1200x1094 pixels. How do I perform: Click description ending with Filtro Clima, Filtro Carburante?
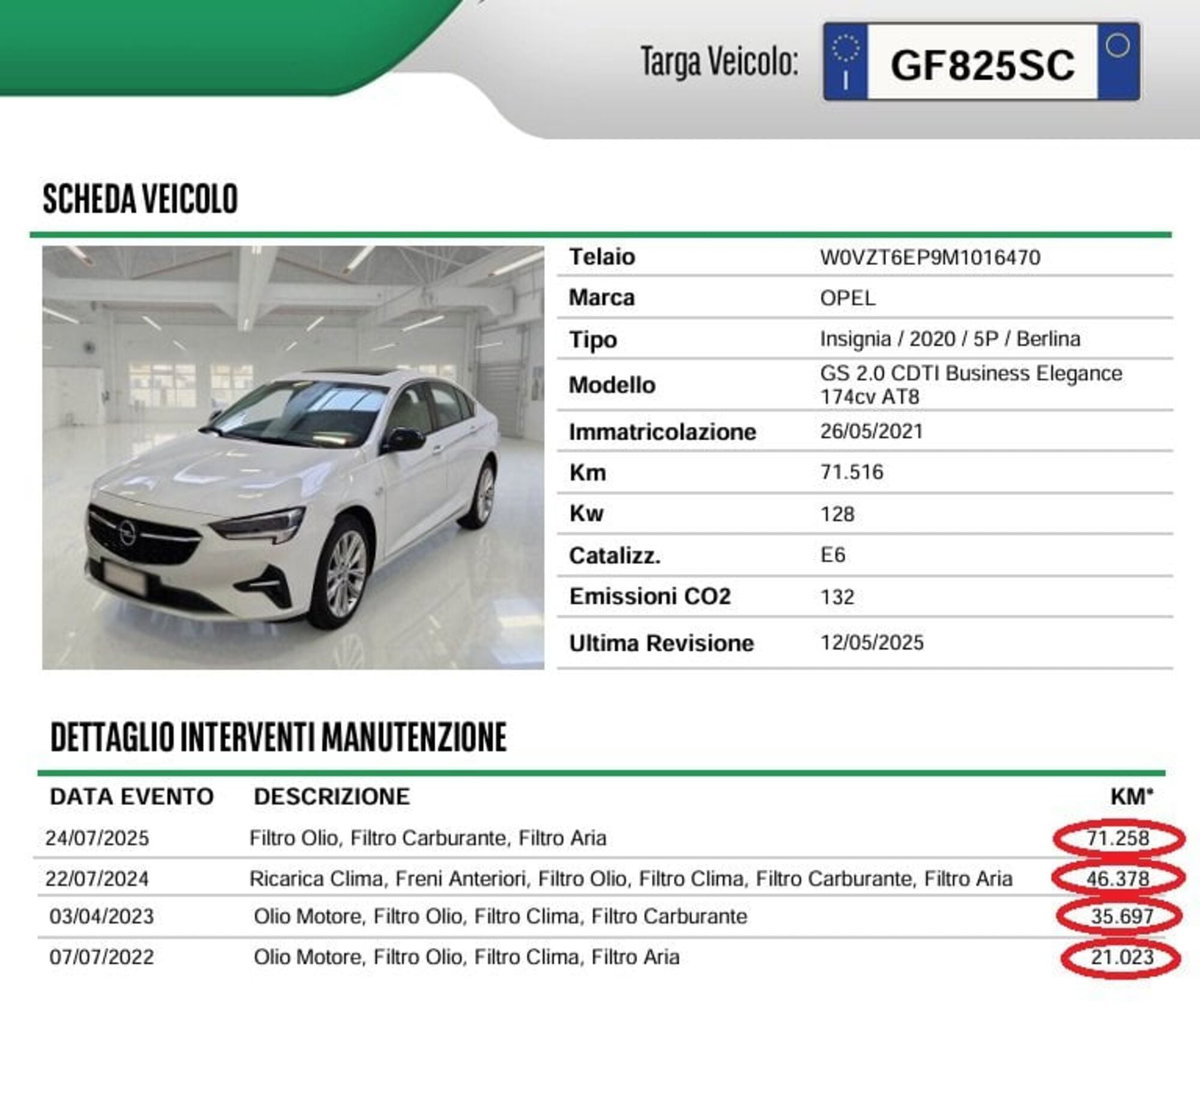[x=500, y=916]
